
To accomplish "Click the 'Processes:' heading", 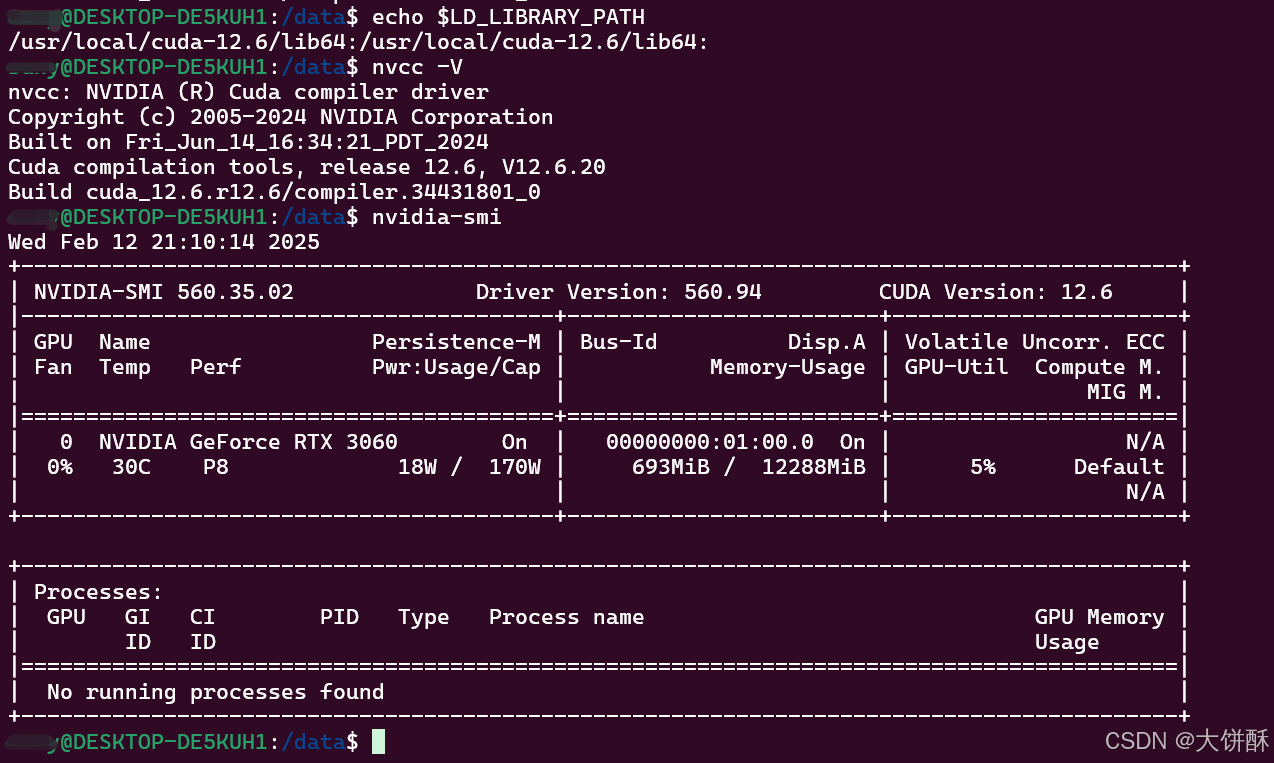I will point(99,592).
